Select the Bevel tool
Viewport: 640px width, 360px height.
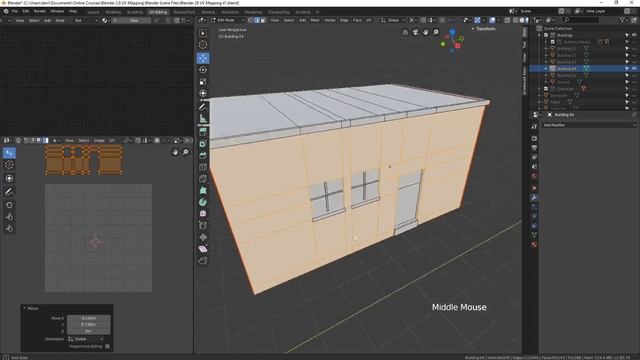point(203,156)
